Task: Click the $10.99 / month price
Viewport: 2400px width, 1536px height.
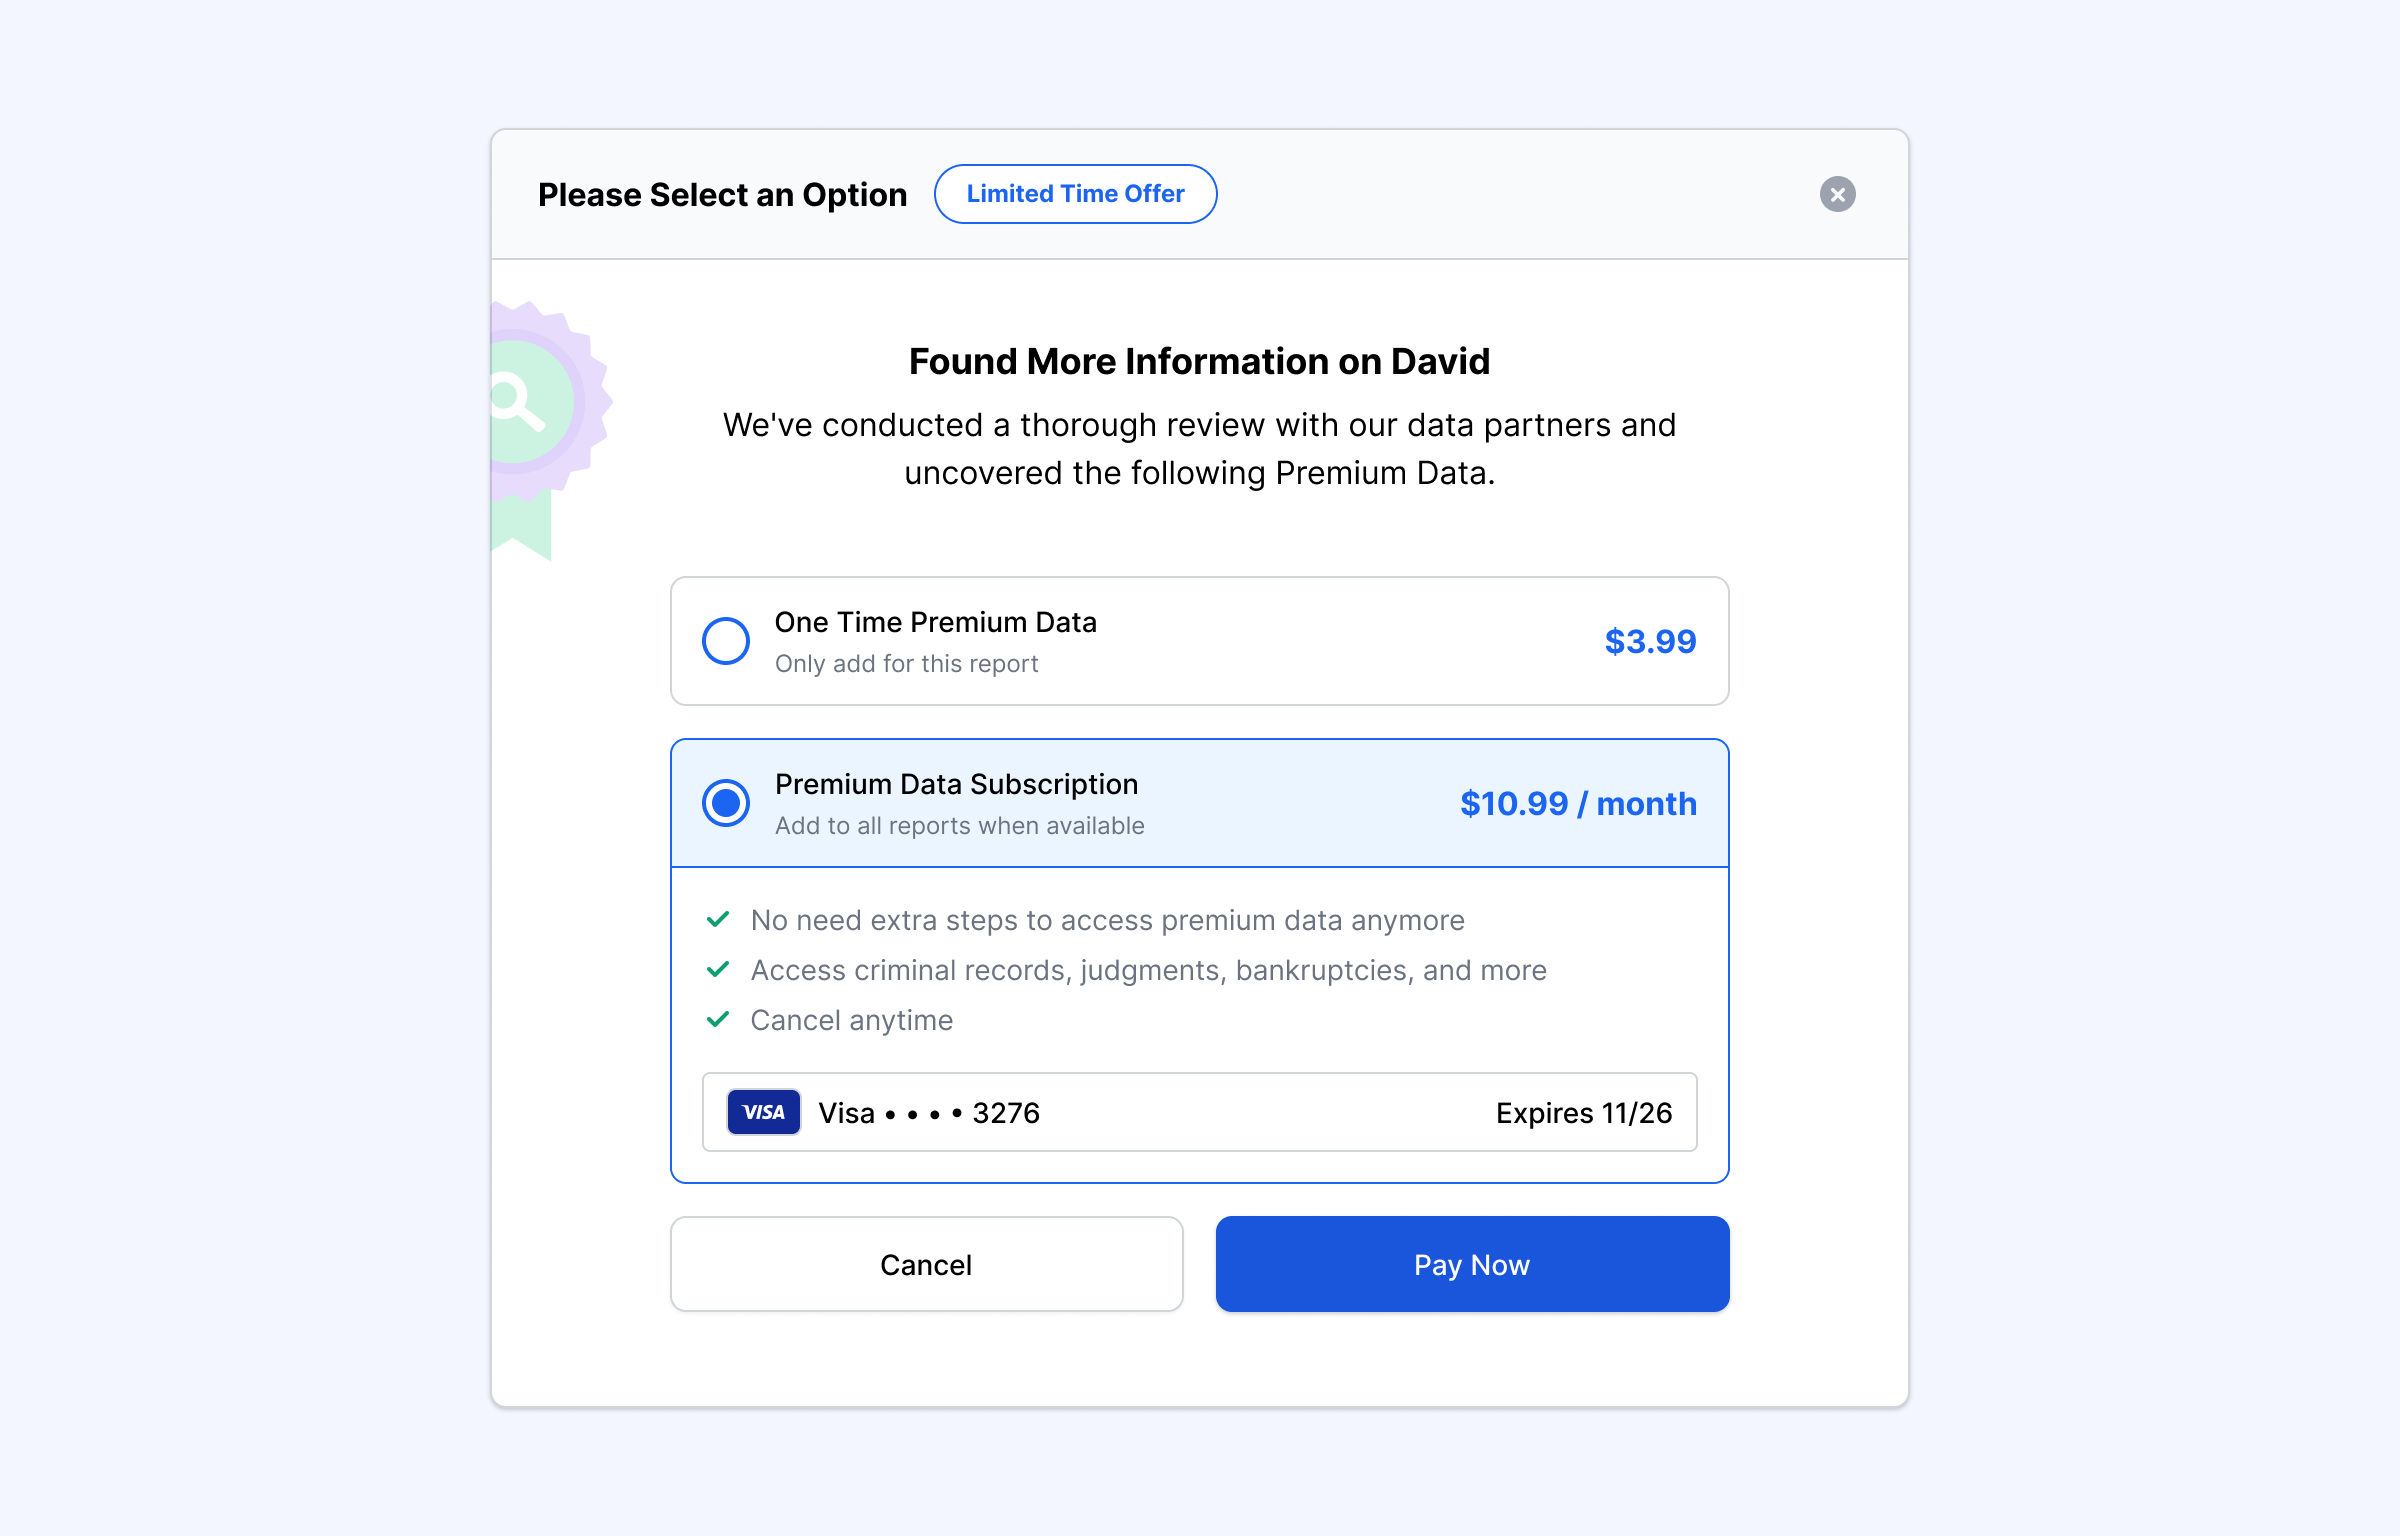Action: point(1578,803)
